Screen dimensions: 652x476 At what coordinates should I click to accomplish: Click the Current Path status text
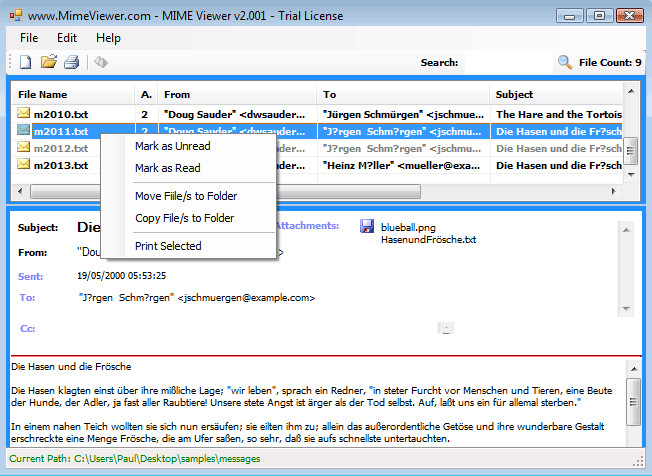(135, 459)
